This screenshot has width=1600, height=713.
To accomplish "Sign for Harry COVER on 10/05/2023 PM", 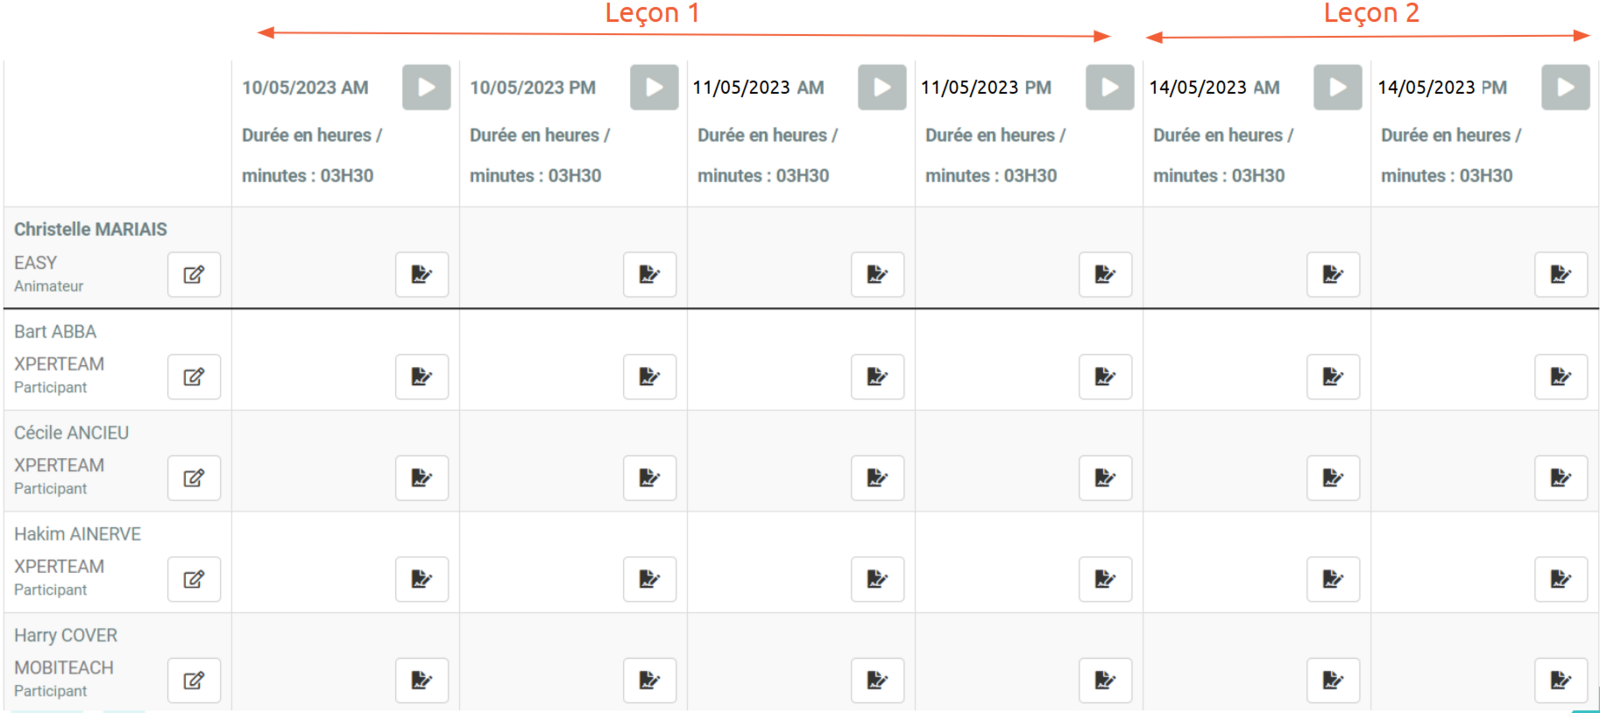I will [x=650, y=681].
